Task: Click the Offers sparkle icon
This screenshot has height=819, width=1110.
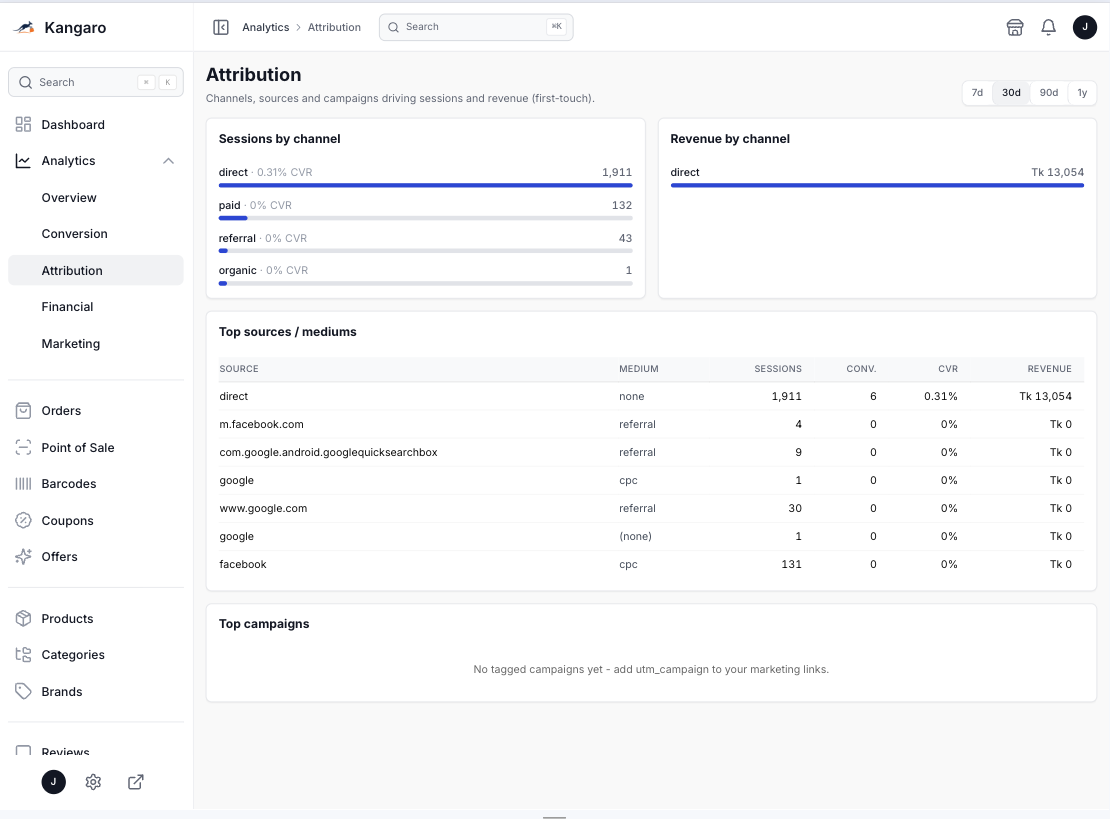Action: tap(23, 556)
